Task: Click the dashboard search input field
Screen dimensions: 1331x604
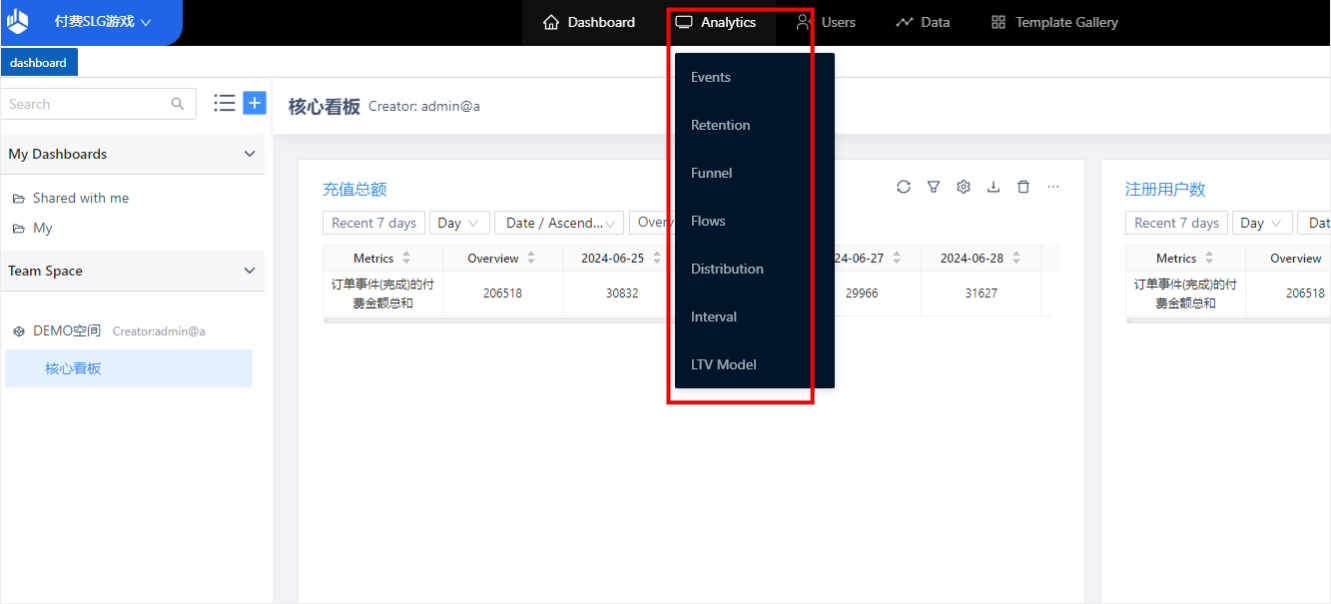Action: click(x=85, y=104)
